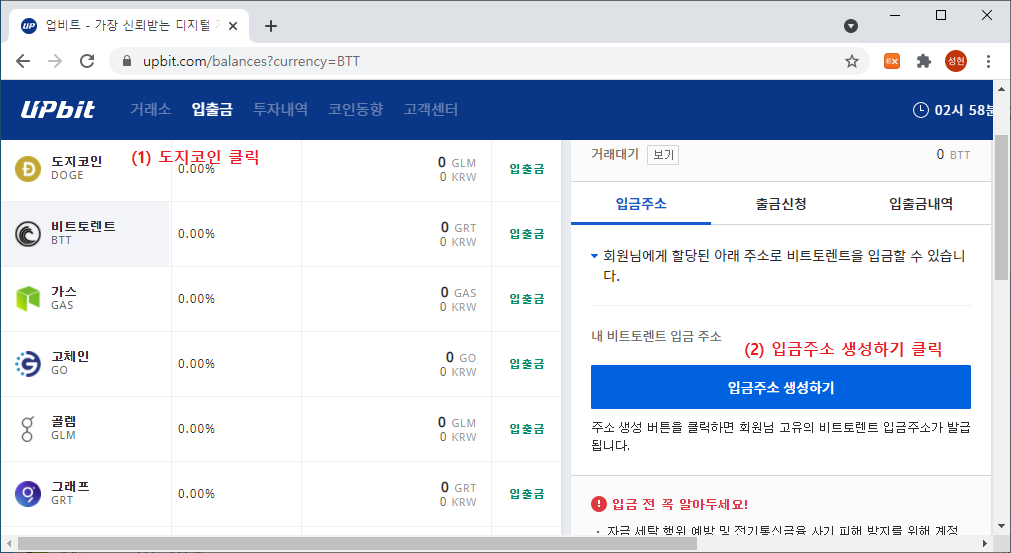Click the horizontal scrollbar thumb
The image size is (1011, 553).
coord(357,544)
